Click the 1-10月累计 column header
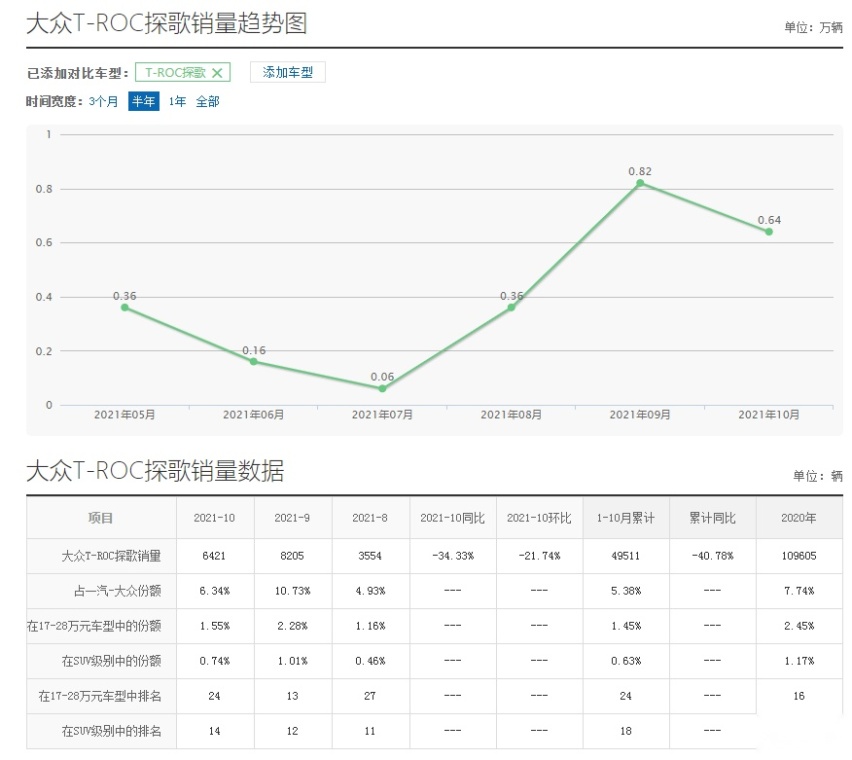Image resolution: width=852 pixels, height=760 pixels. coord(625,518)
